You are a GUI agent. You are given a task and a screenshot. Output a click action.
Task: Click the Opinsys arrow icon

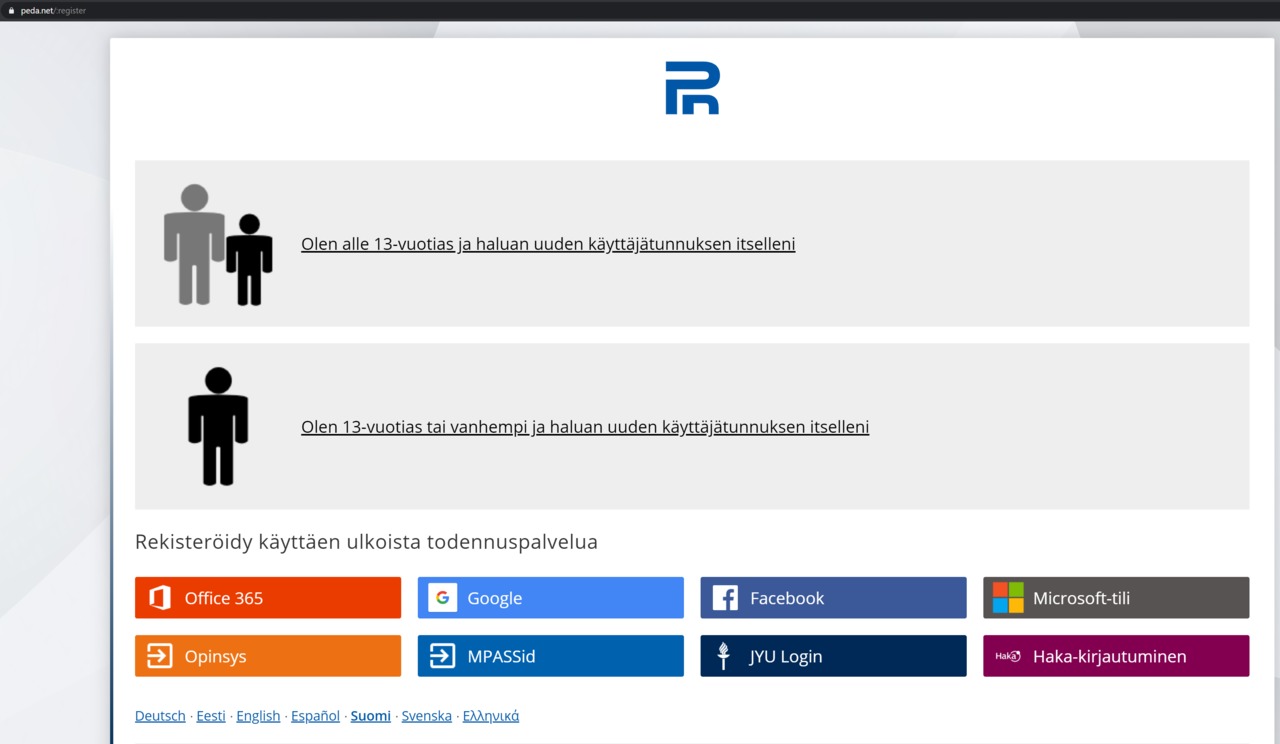click(x=160, y=656)
